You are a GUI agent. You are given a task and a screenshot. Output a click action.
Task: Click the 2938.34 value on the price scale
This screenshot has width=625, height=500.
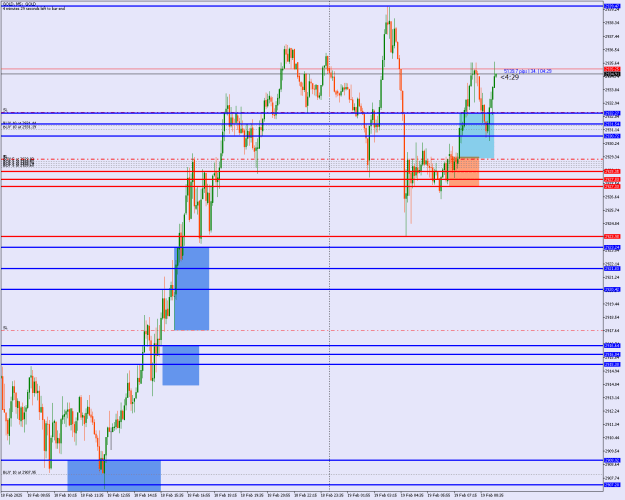pyautogui.click(x=612, y=23)
